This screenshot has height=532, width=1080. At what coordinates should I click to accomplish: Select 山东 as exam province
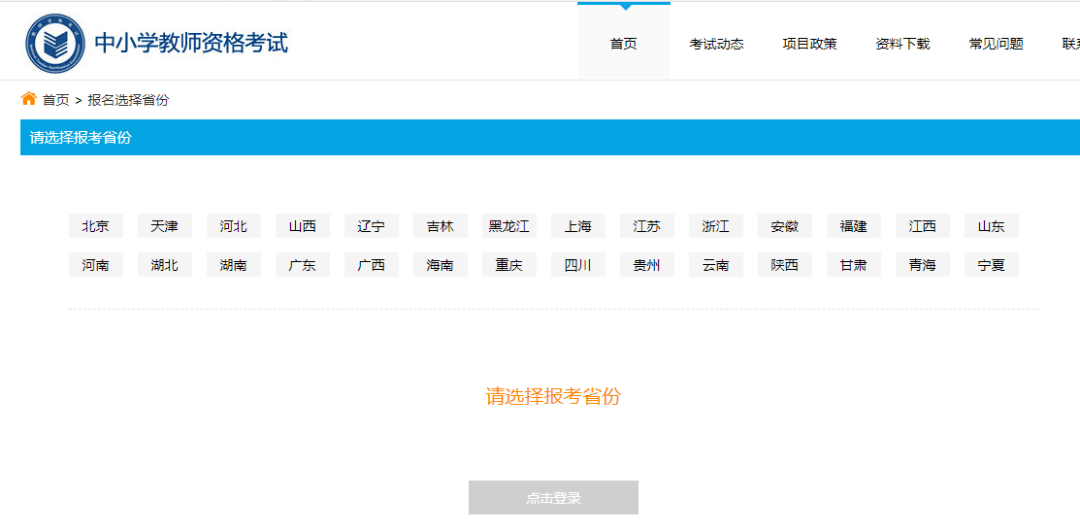coord(991,226)
